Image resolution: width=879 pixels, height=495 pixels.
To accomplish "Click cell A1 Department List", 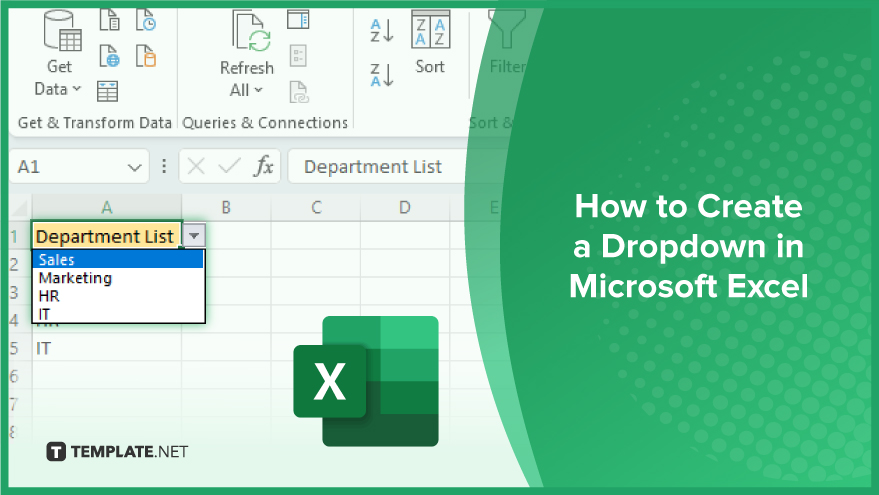I will [x=107, y=236].
